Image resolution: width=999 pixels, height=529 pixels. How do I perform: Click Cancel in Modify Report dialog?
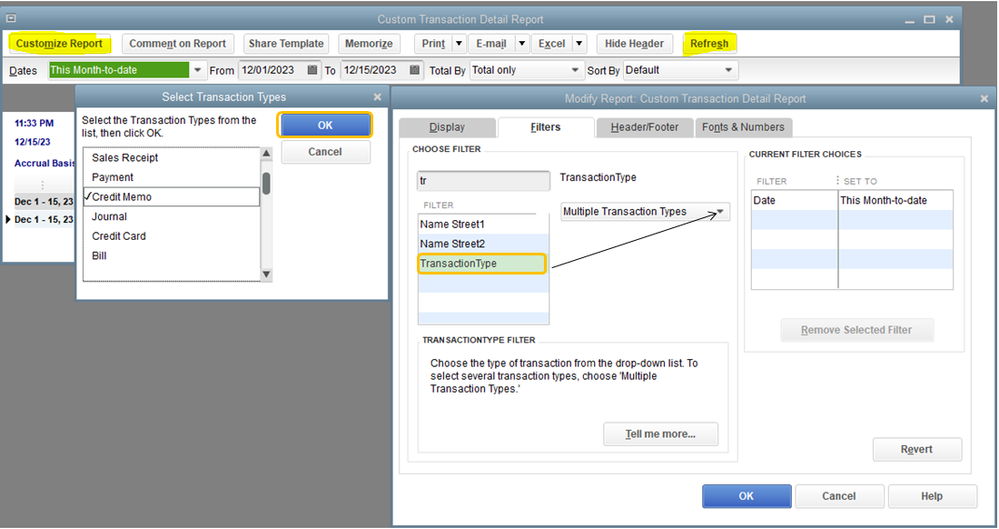[x=839, y=496]
